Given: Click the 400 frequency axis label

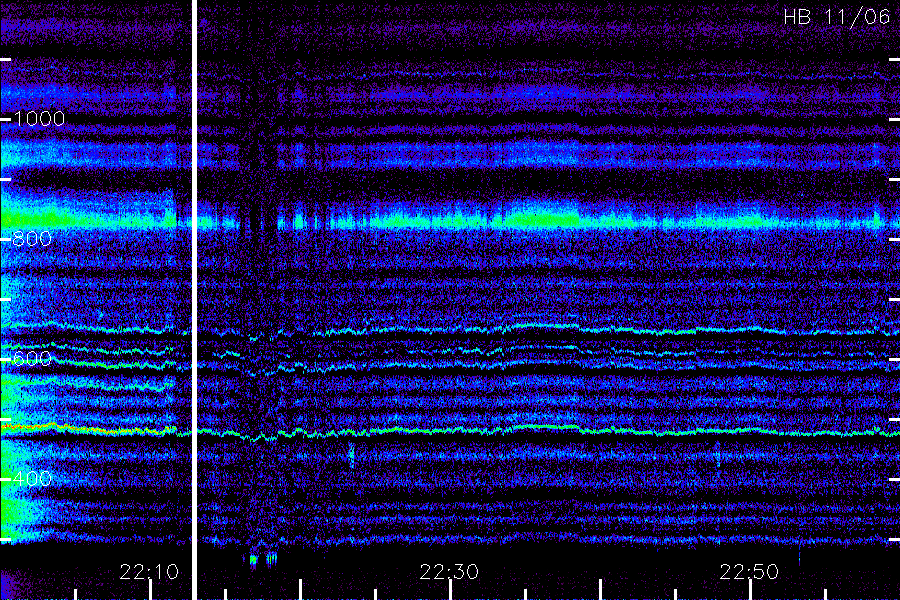Looking at the screenshot, I should click(32, 479).
